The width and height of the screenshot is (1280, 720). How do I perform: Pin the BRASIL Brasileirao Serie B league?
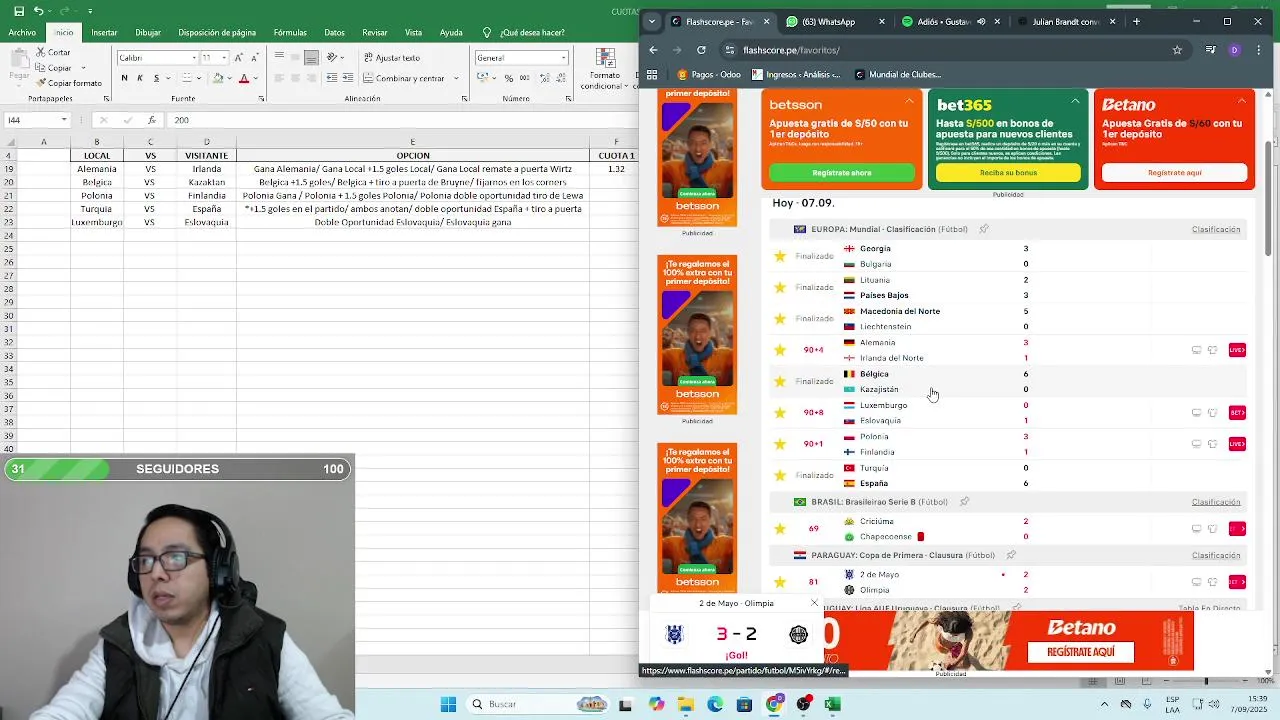click(x=964, y=502)
